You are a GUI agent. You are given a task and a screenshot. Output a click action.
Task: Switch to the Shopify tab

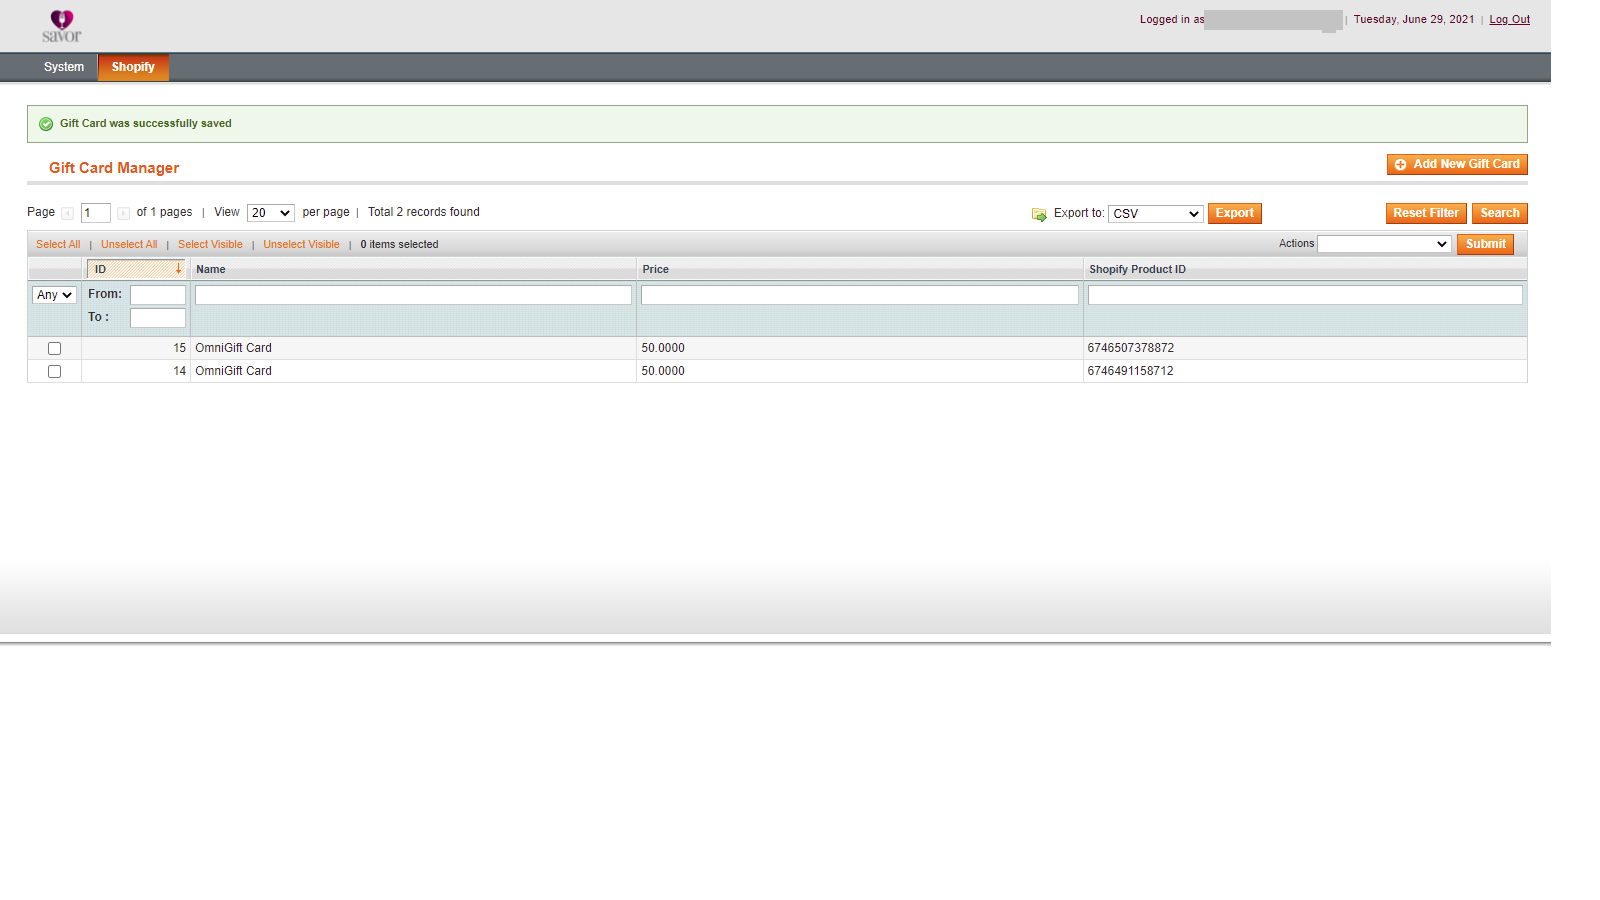coord(133,67)
